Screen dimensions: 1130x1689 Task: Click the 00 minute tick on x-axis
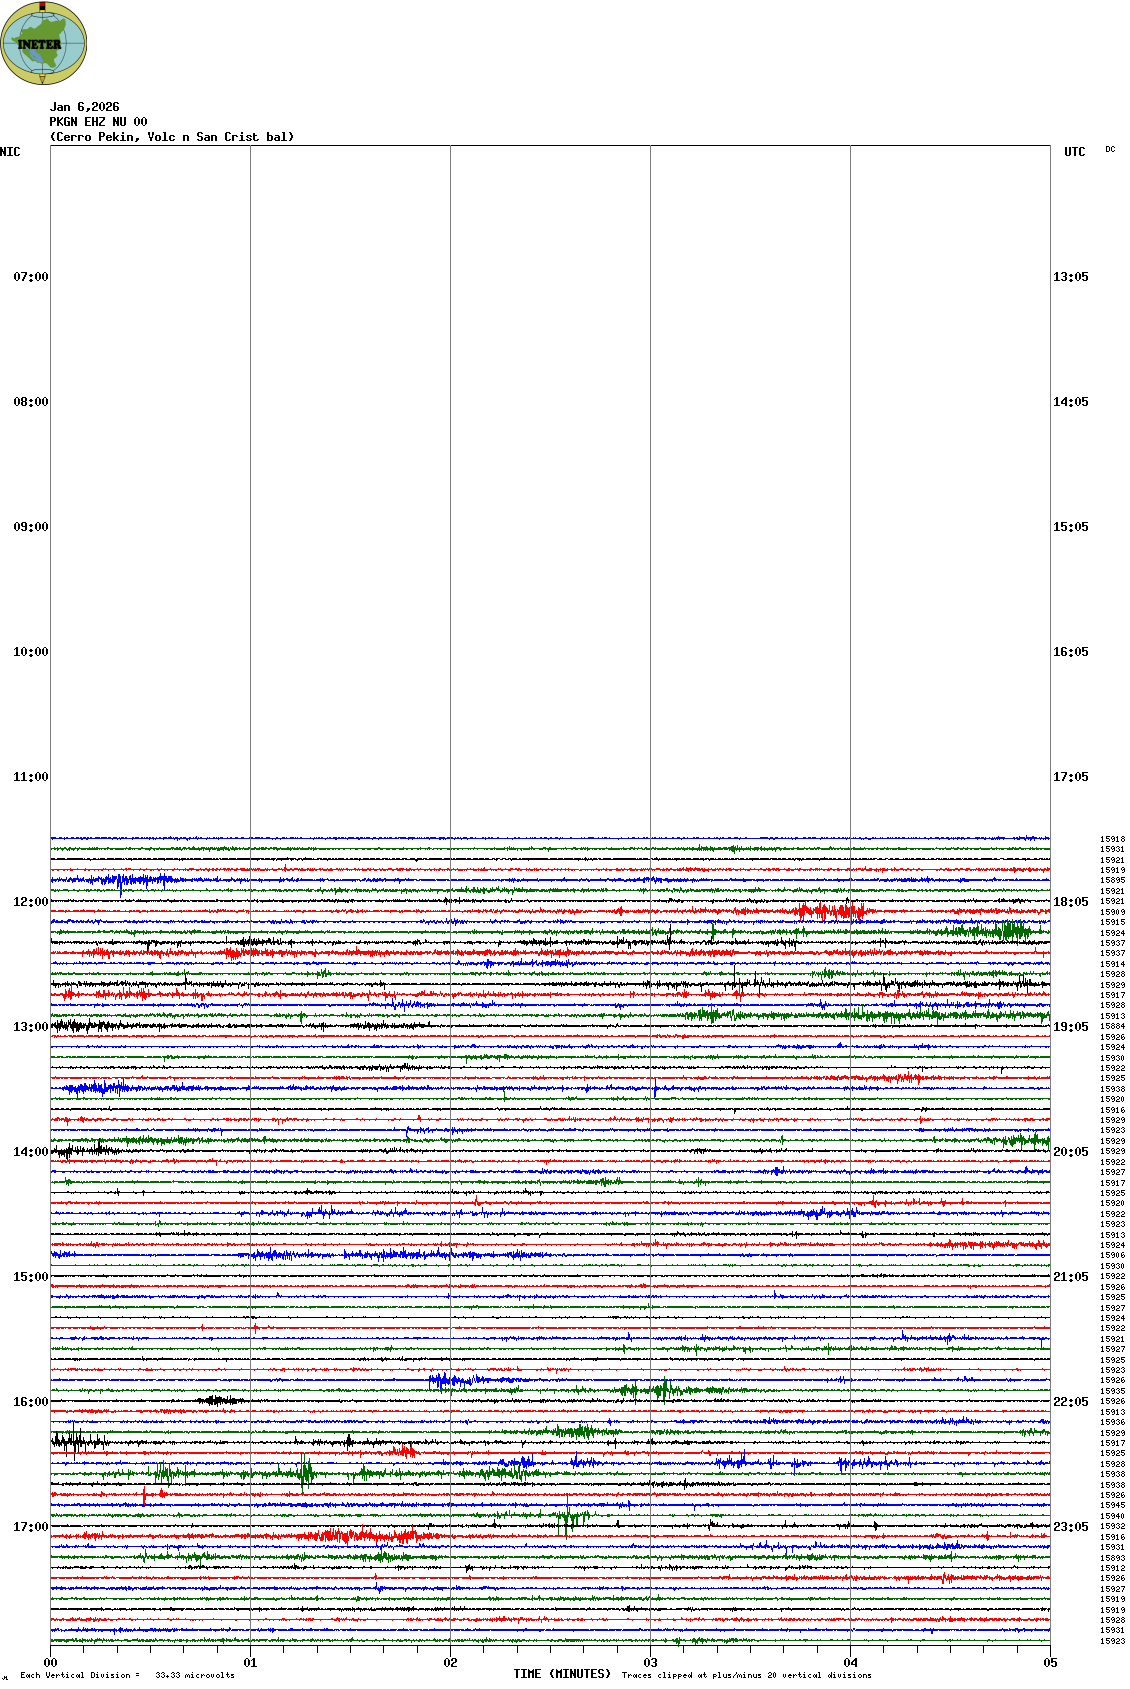[50, 1663]
